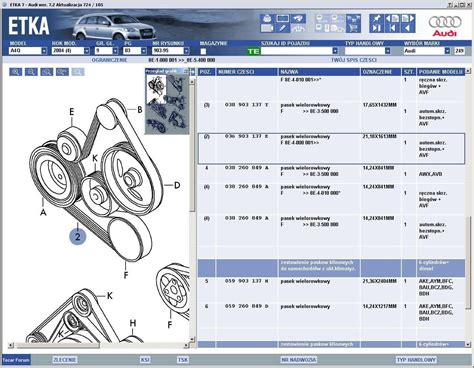Click the diagram horizontal scrollbar thumb
Viewport: 474px width, 368px height.
pyautogui.click(x=58, y=345)
